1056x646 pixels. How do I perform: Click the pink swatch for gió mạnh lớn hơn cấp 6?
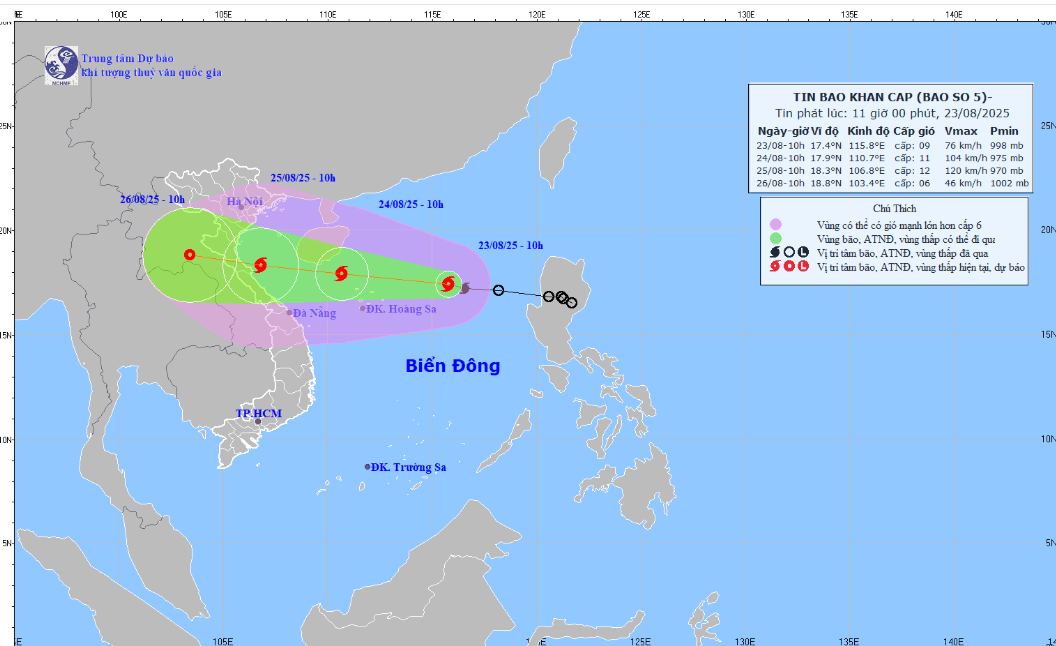tap(776, 224)
